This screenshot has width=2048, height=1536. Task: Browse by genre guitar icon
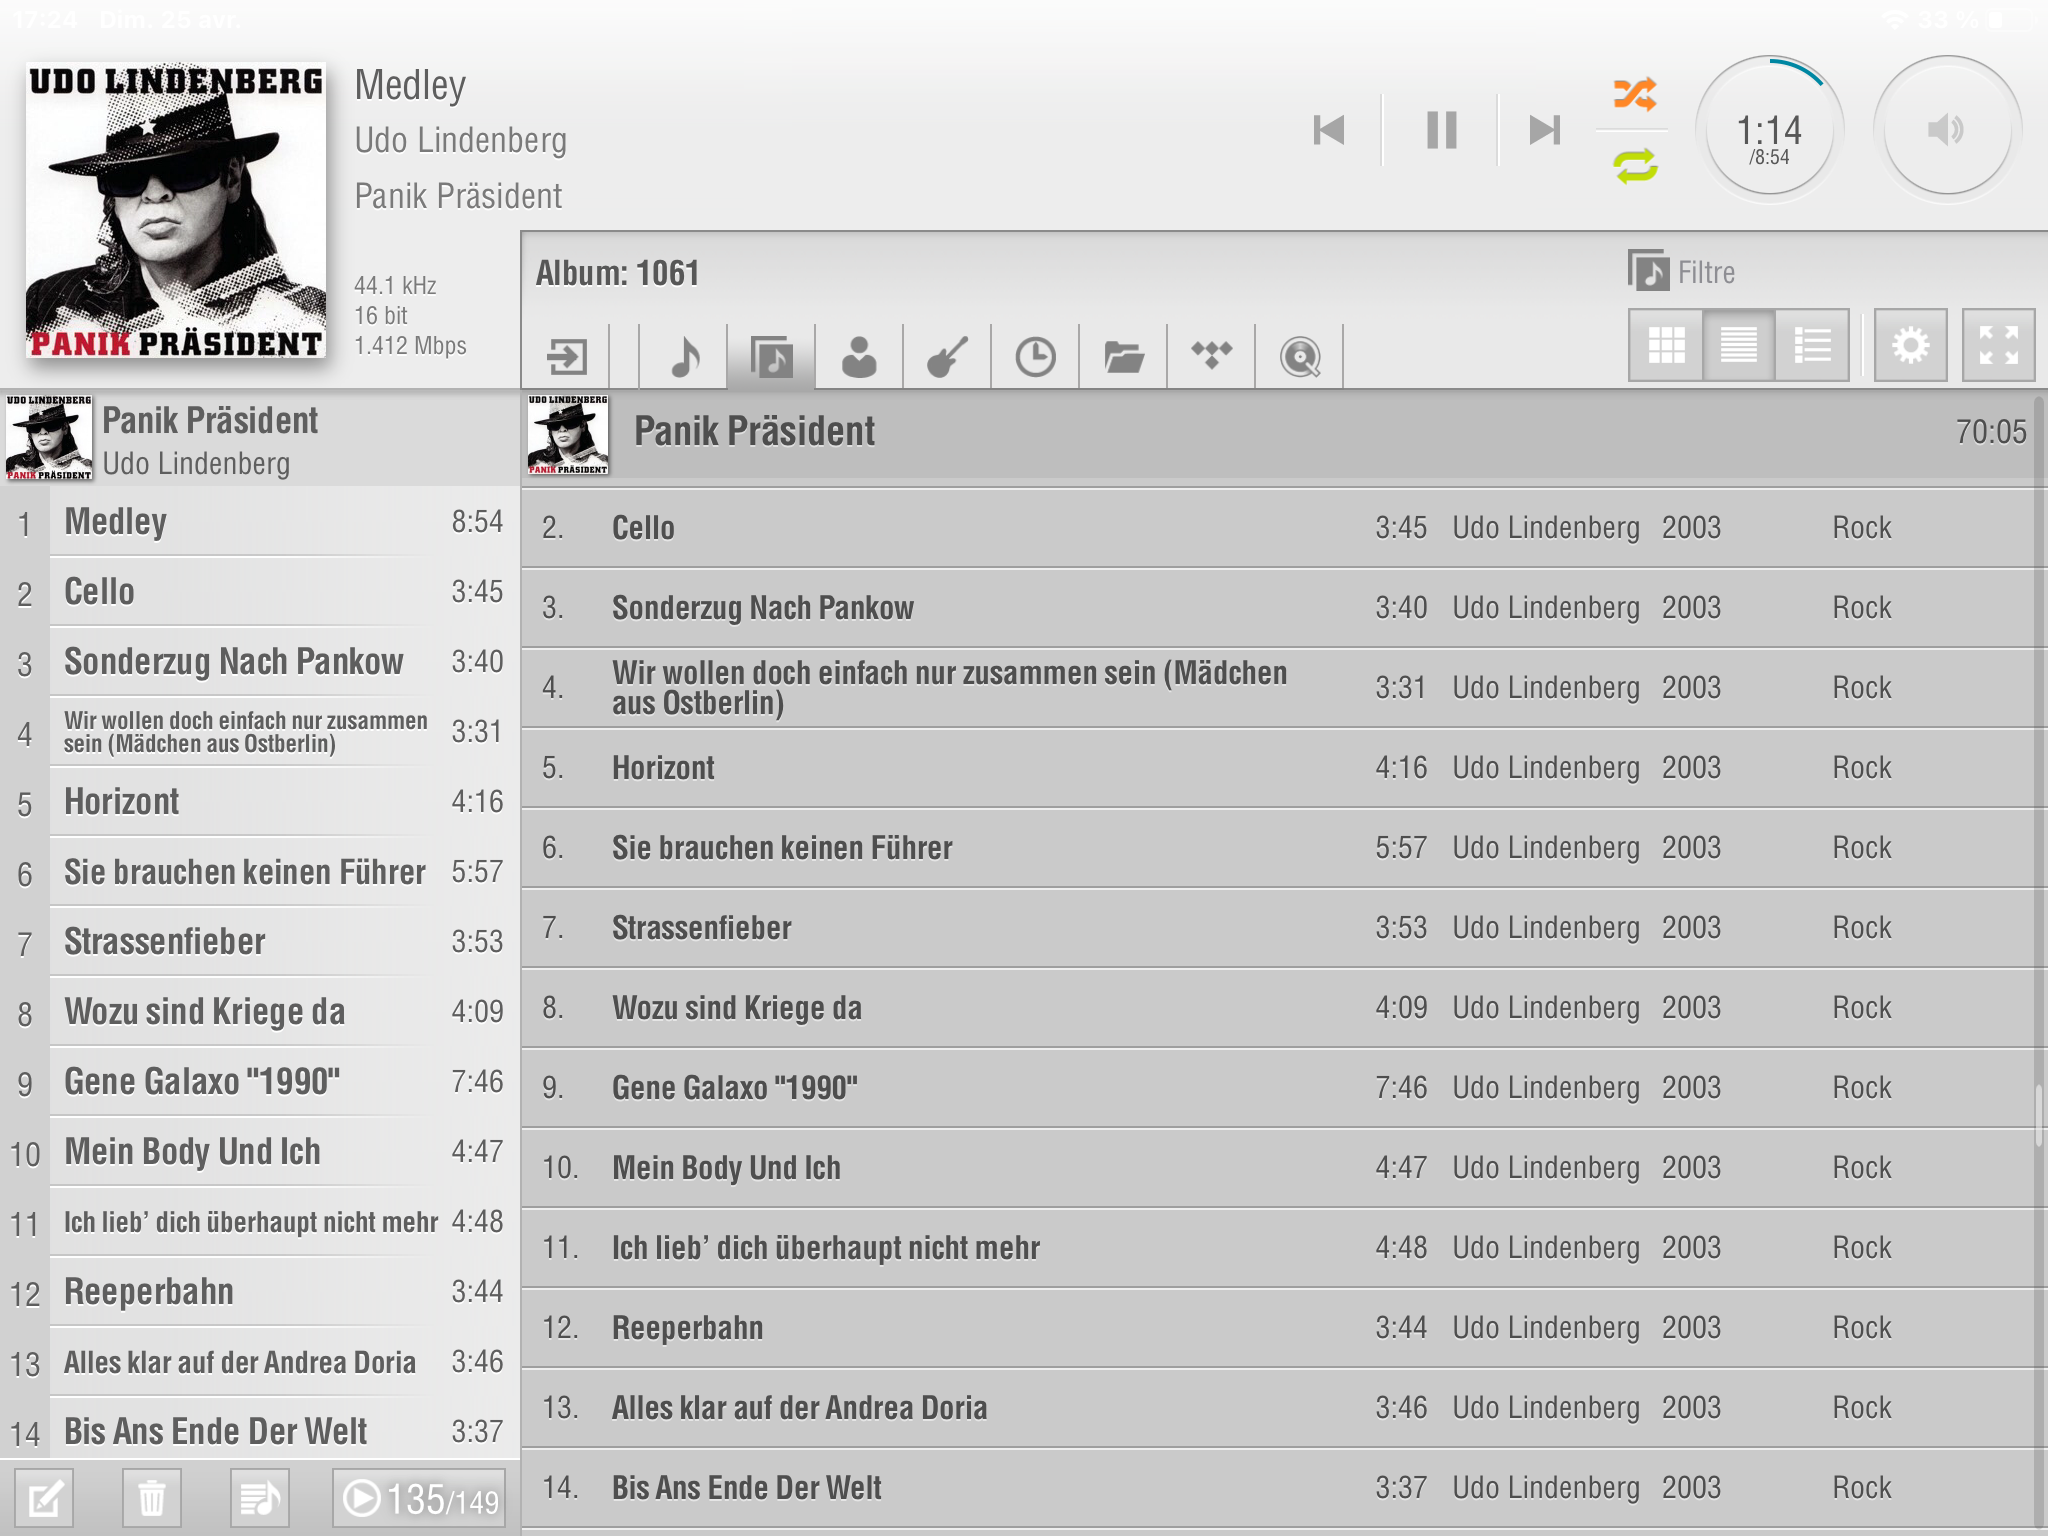(947, 356)
